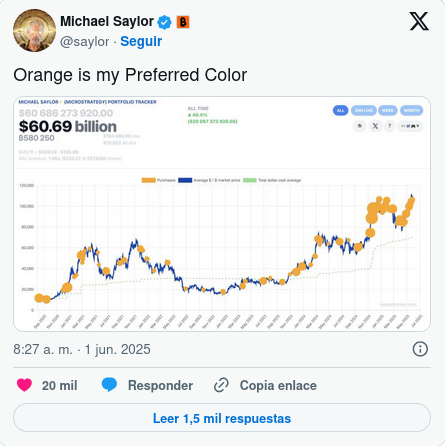Click the orange Bitcoin badge next to name
The height and width of the screenshot is (446, 445).
pos(183,22)
